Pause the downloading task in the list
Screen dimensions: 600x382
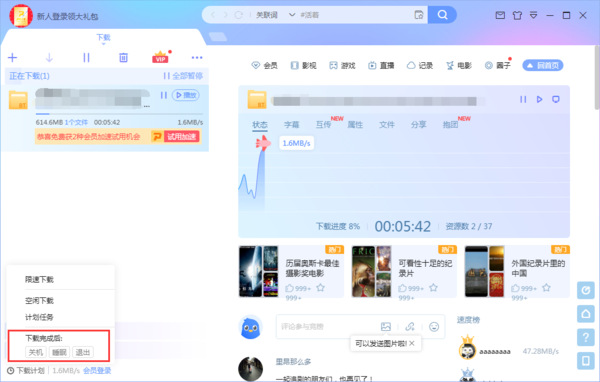(164, 95)
